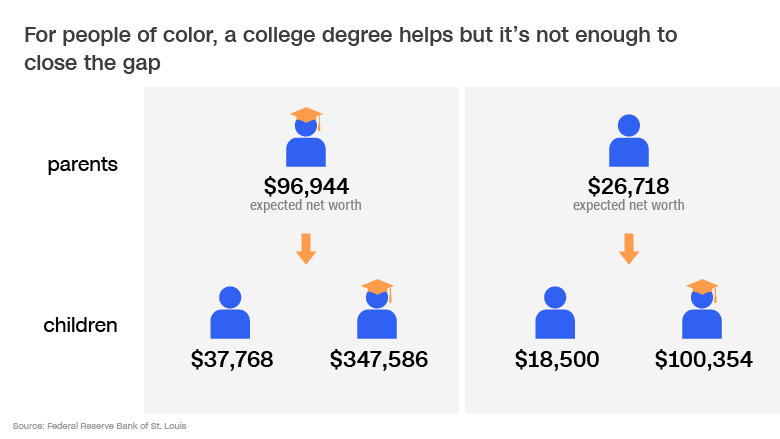Click the graduate child icon above $100,354
The image size is (780, 439).
click(702, 309)
